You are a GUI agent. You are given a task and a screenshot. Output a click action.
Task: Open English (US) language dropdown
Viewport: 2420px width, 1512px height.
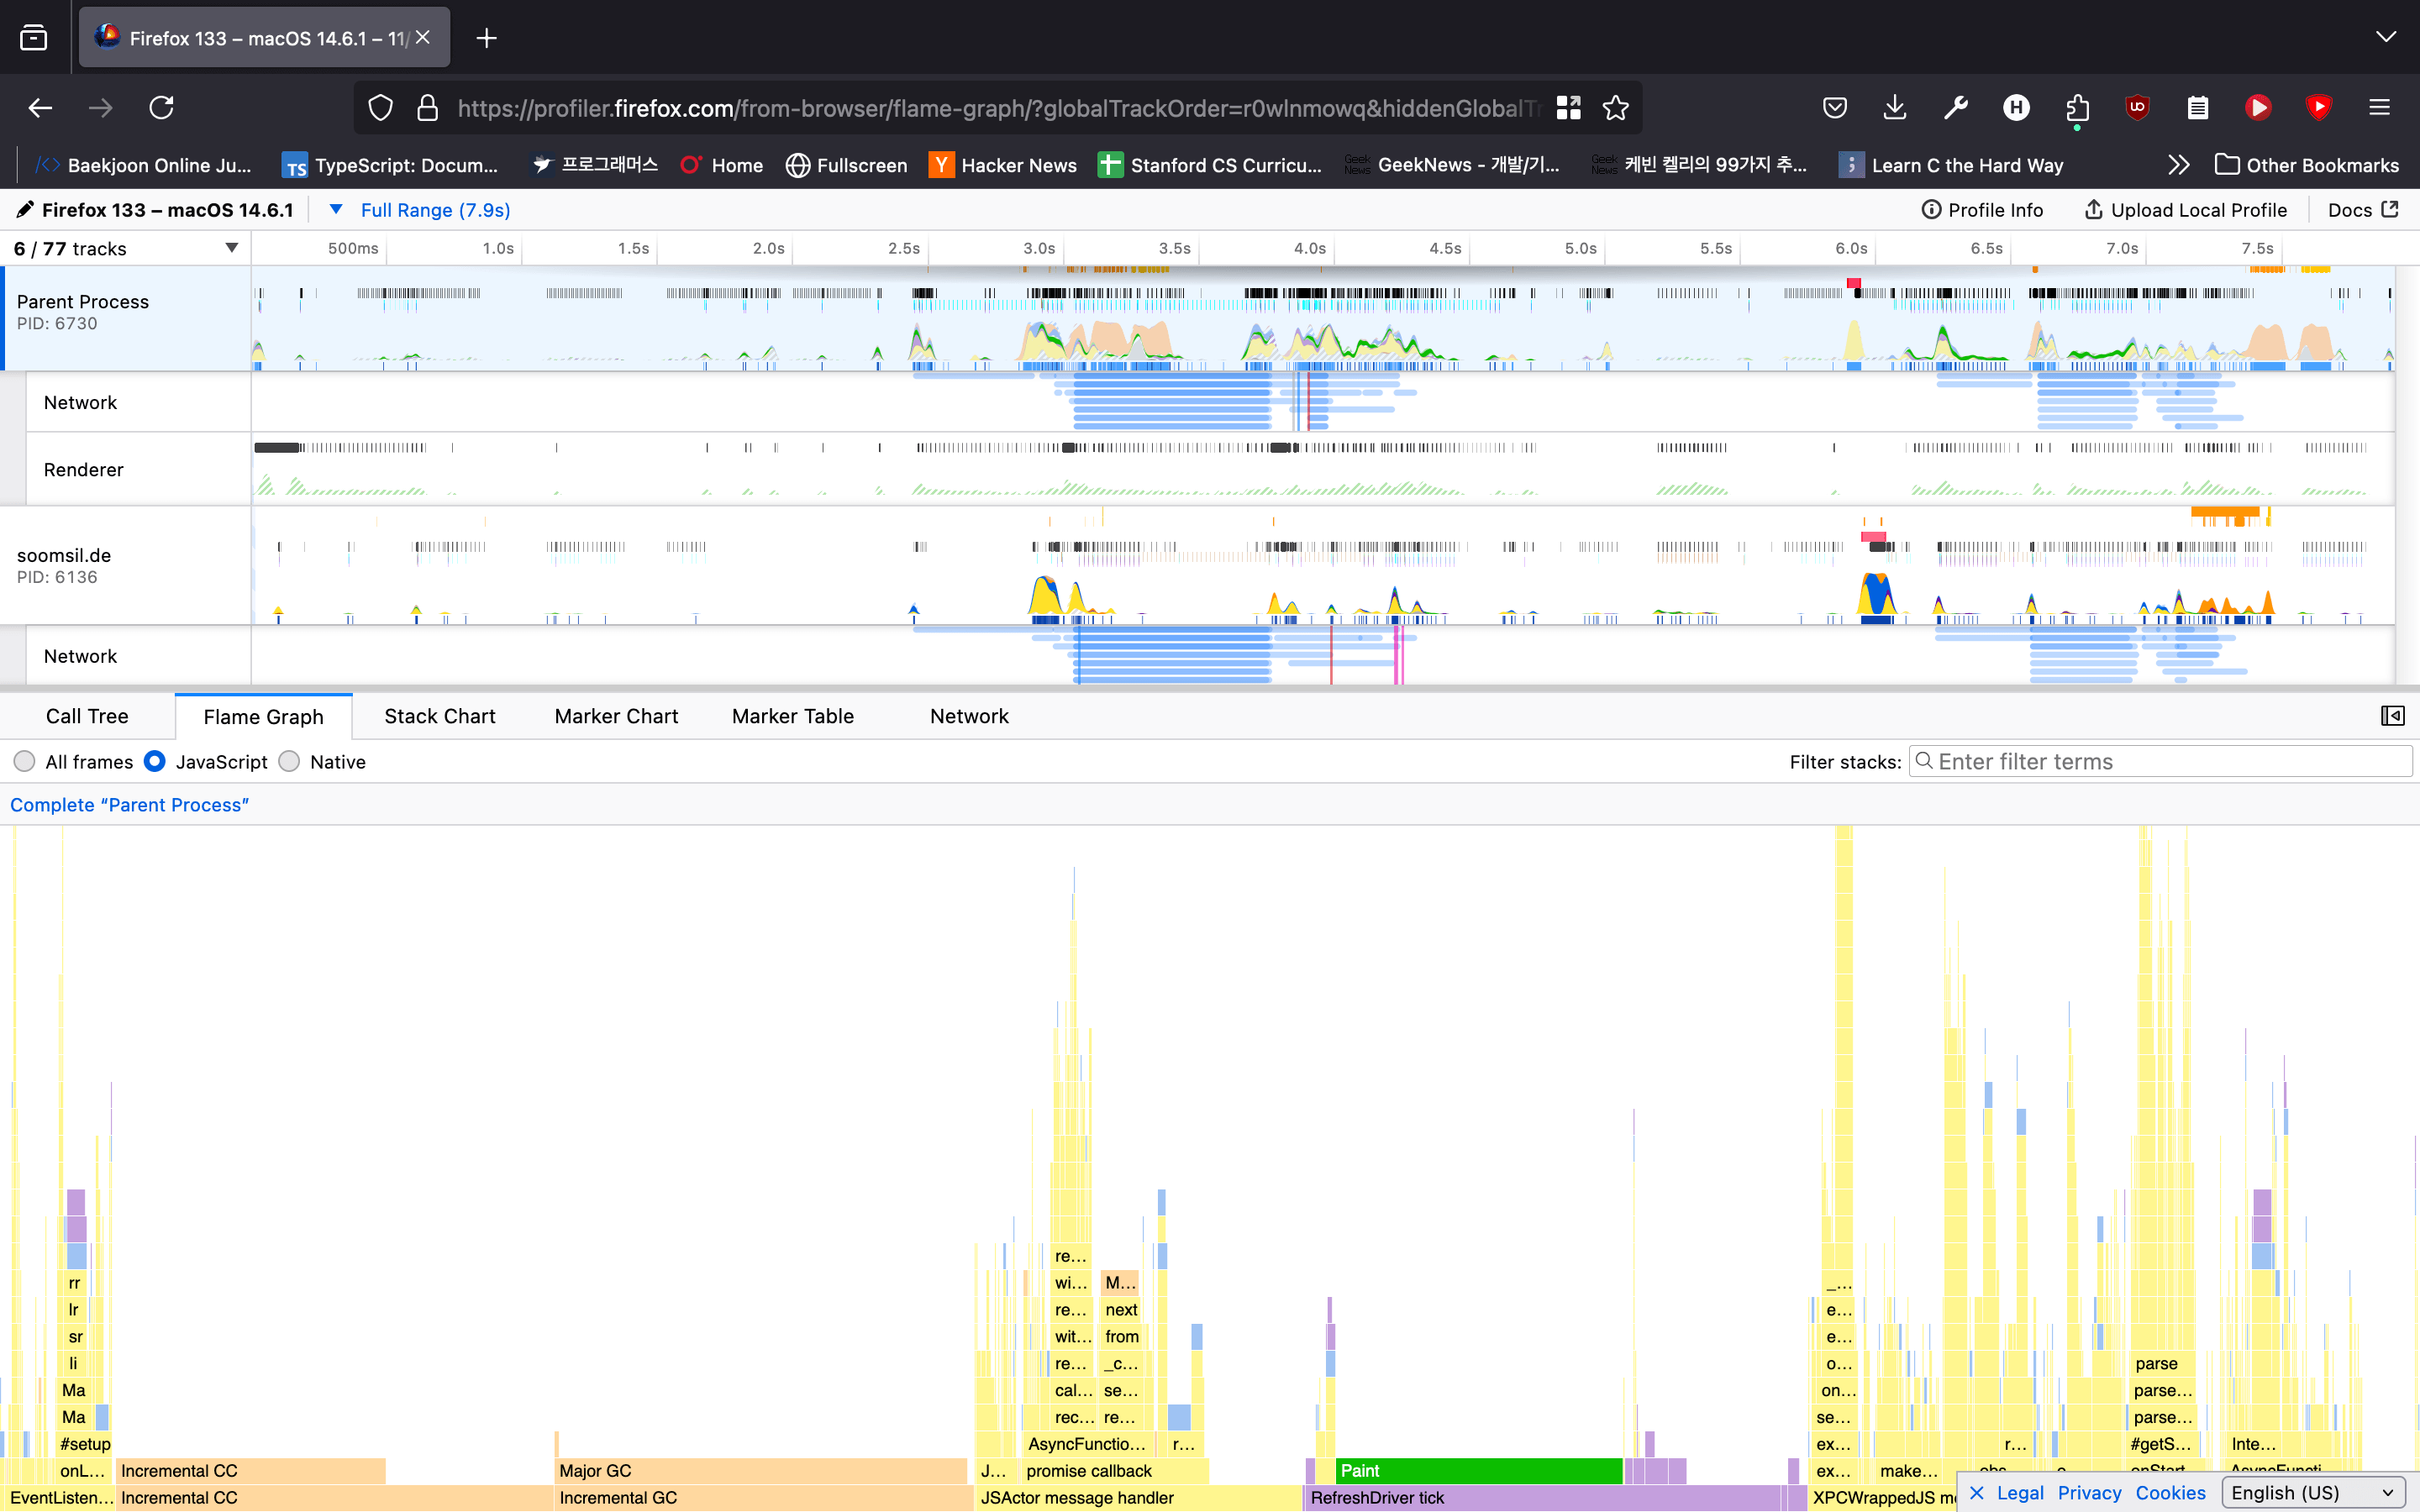tap(2312, 1493)
